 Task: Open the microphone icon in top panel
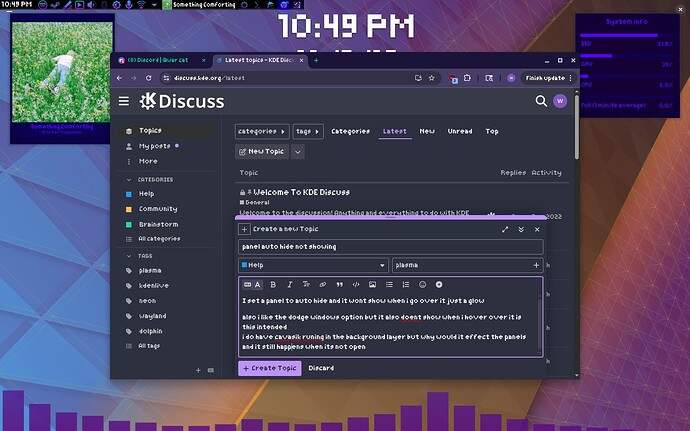[129, 5]
